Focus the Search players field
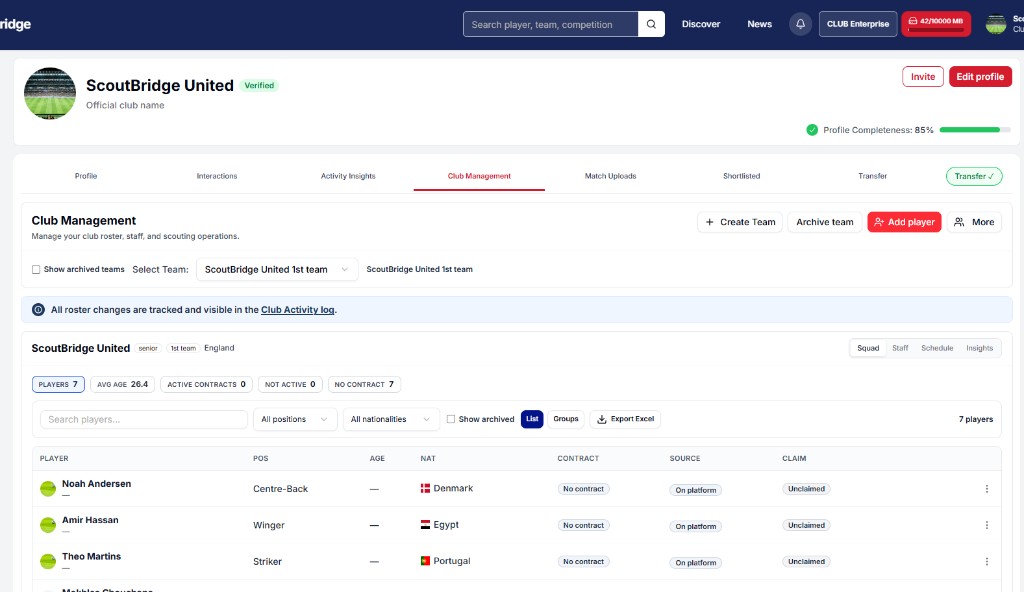This screenshot has height=592, width=1024. [144, 419]
